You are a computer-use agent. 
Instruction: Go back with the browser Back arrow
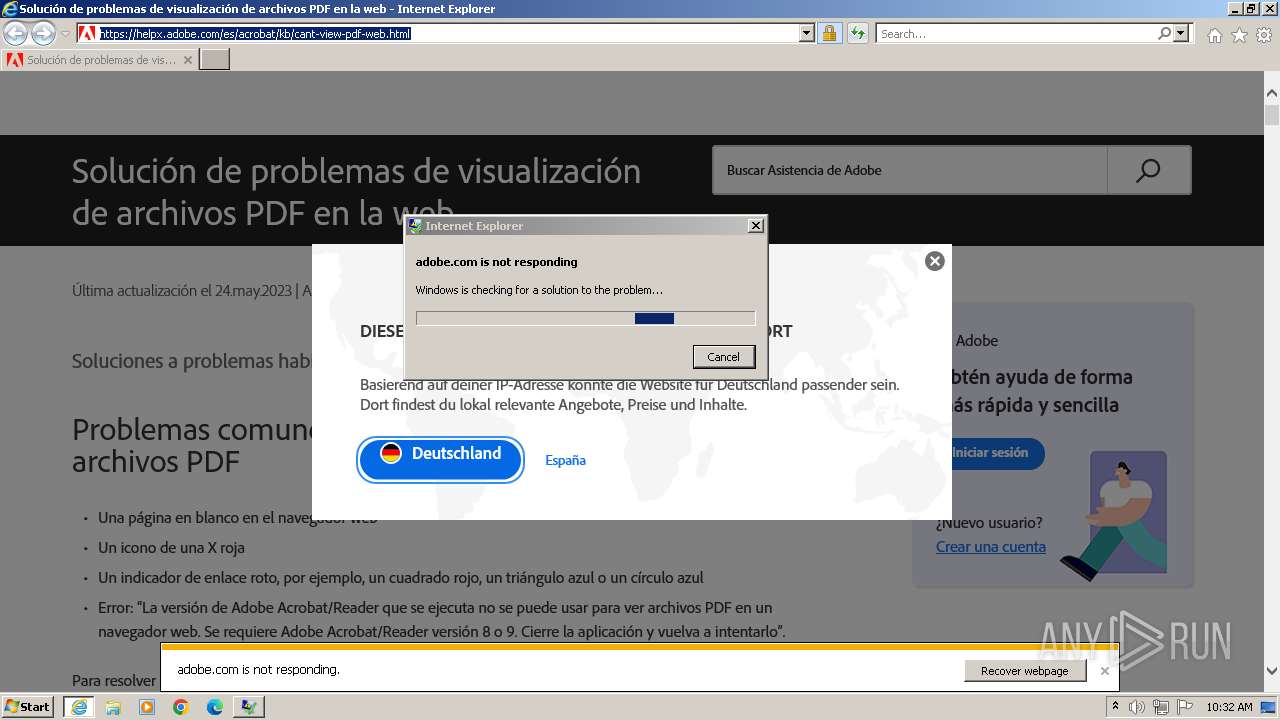point(15,34)
